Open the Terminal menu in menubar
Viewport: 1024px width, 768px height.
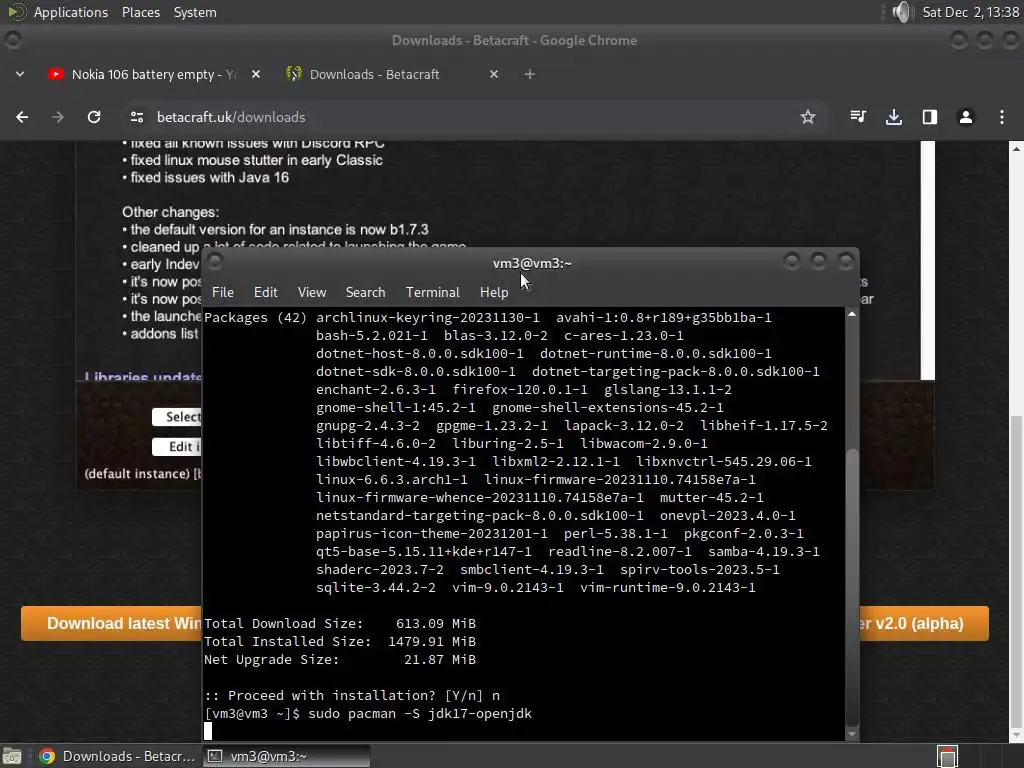pyautogui.click(x=432, y=293)
